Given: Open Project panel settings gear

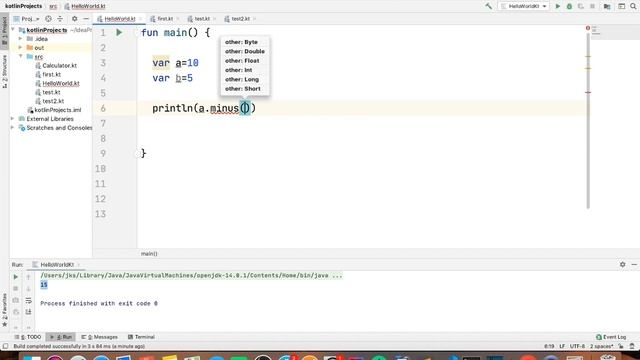Looking at the screenshot, I should tap(74, 19).
